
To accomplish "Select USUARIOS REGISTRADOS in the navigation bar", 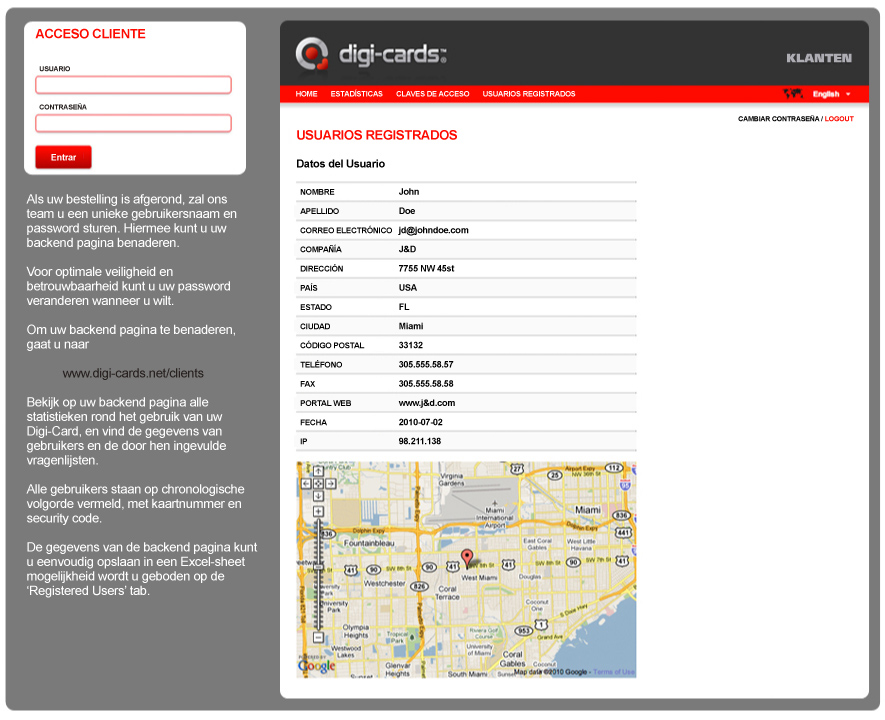I will [529, 94].
